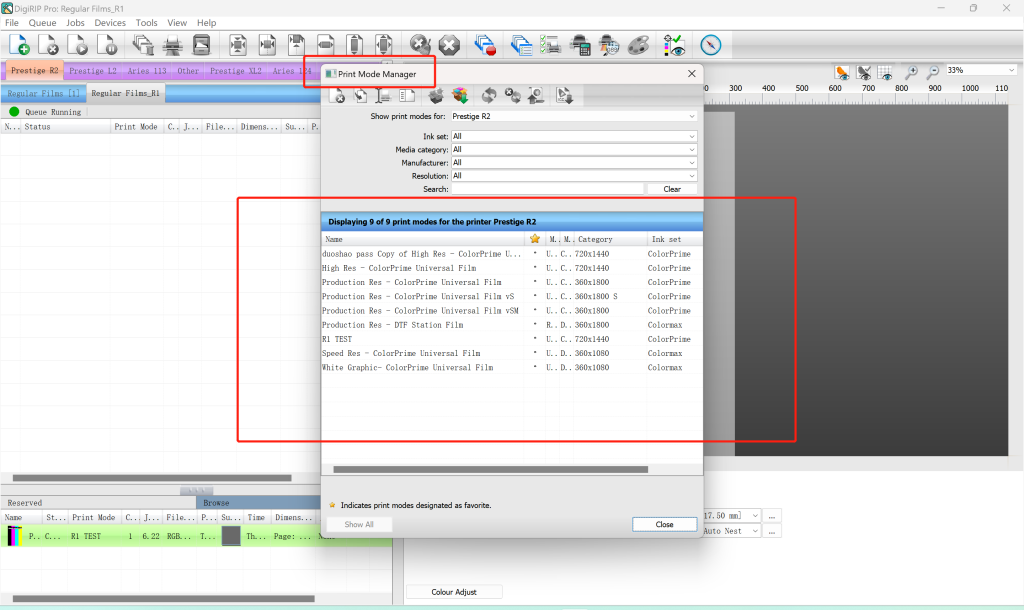Click the refresh arrows icon in dialog
Image resolution: width=1024 pixels, height=610 pixels.
[x=489, y=96]
